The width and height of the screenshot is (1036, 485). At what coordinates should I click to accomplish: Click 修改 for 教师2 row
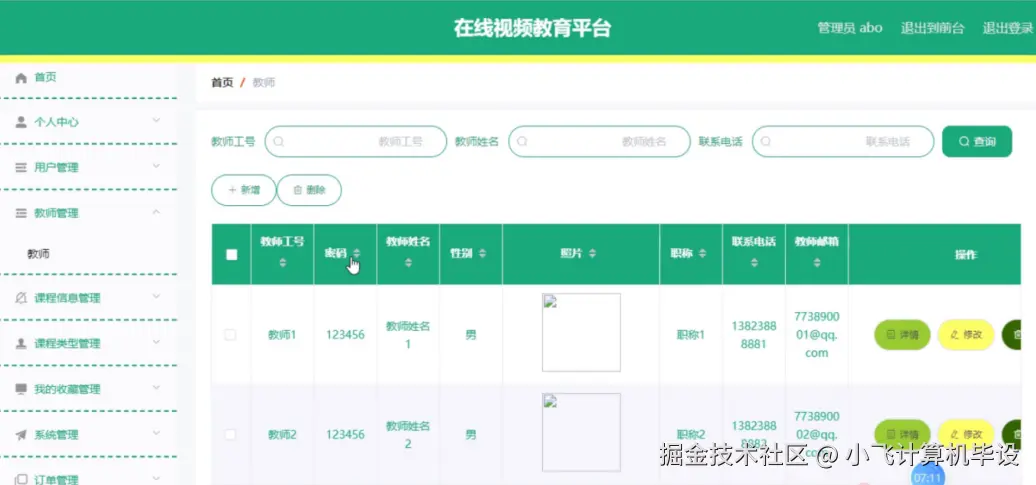[966, 434]
